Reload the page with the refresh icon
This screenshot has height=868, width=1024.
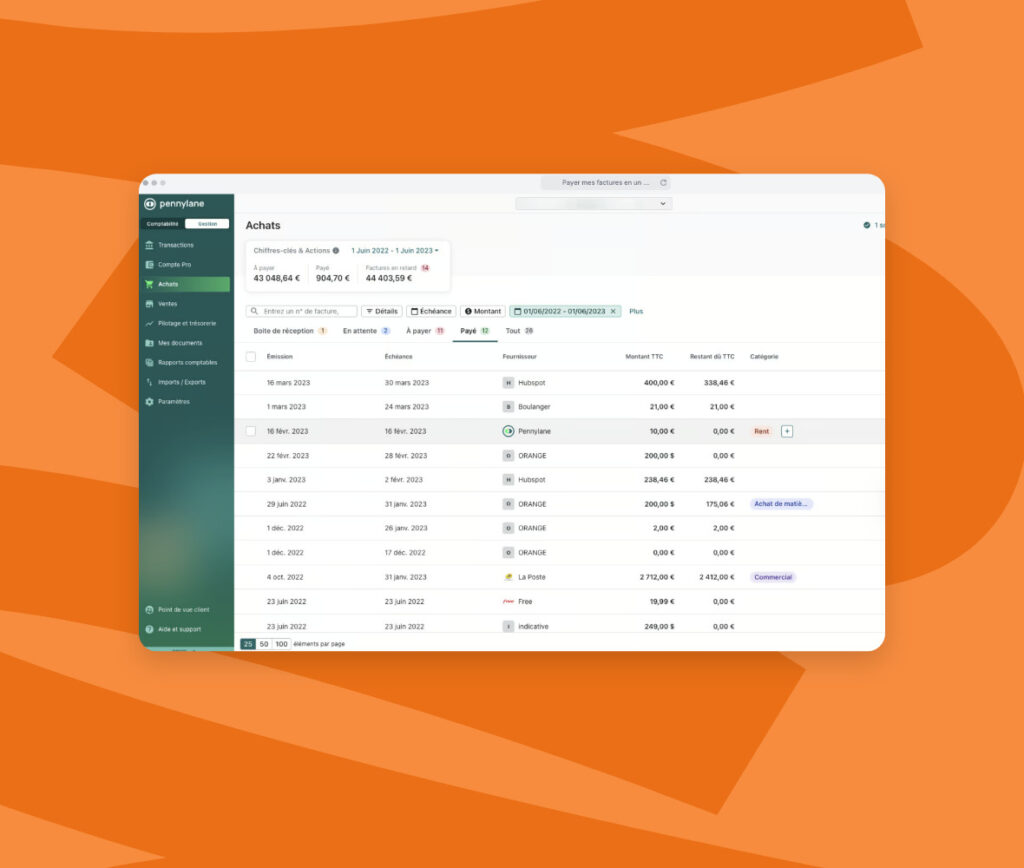[663, 183]
